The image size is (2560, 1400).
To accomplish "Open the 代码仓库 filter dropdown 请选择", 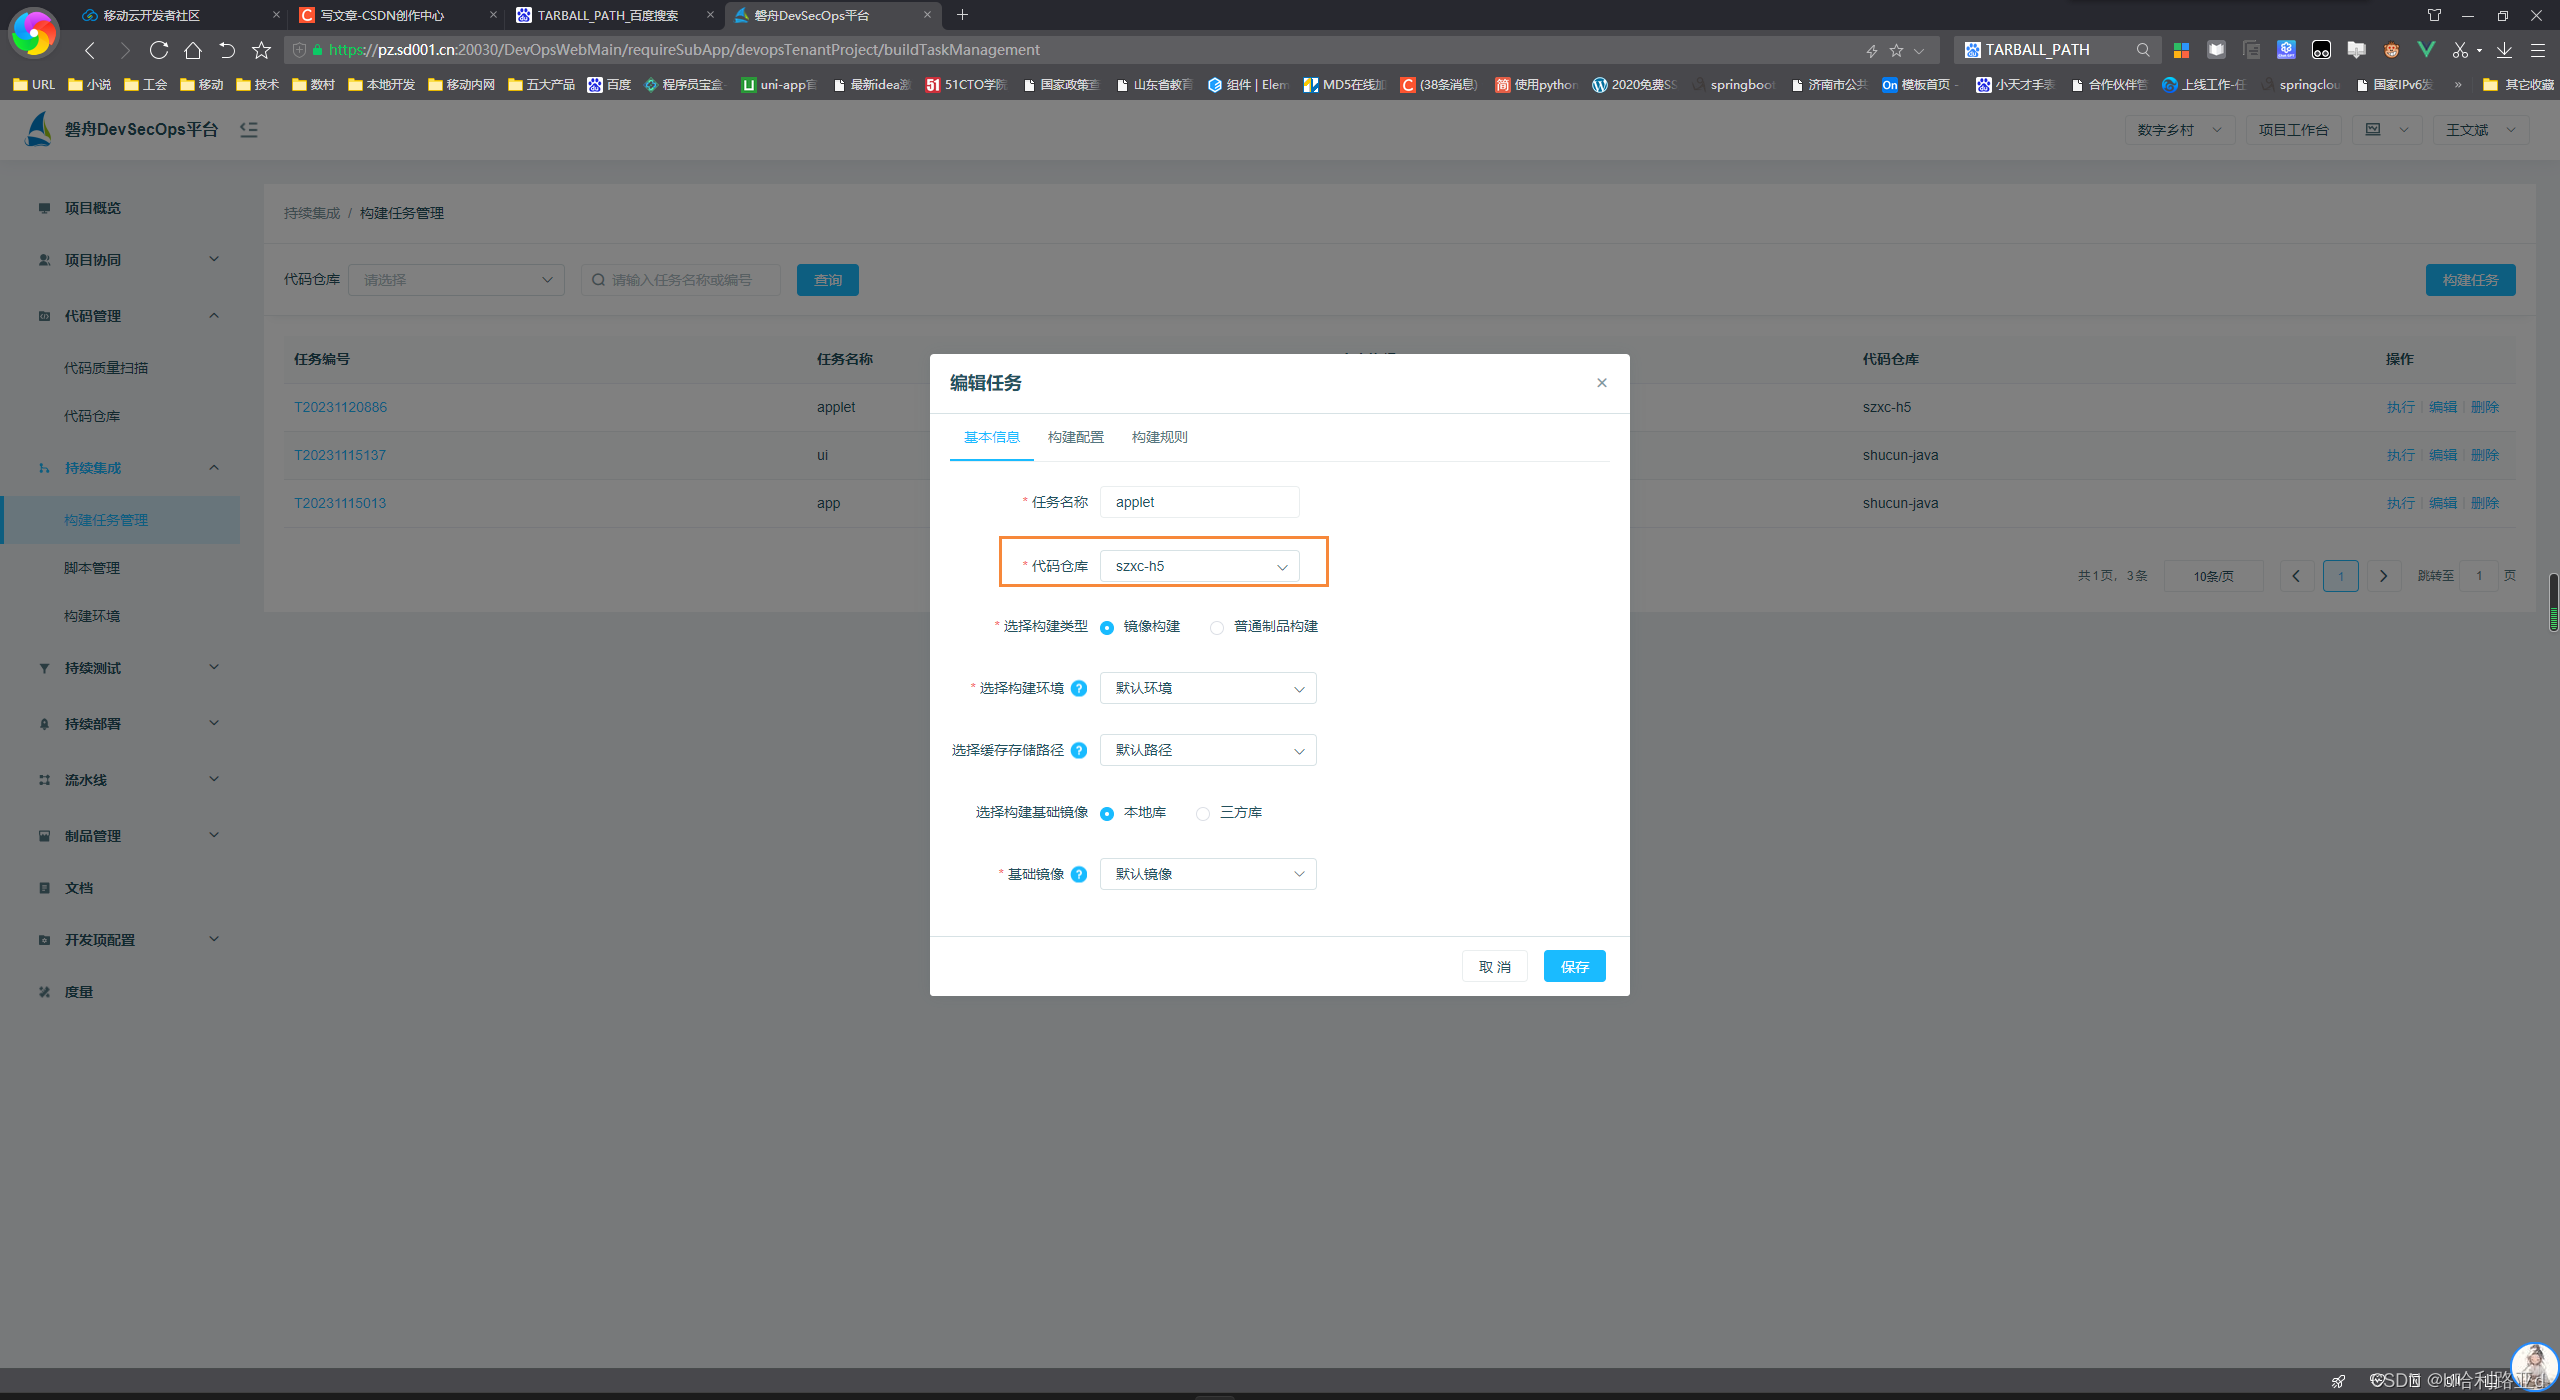I will click(456, 280).
